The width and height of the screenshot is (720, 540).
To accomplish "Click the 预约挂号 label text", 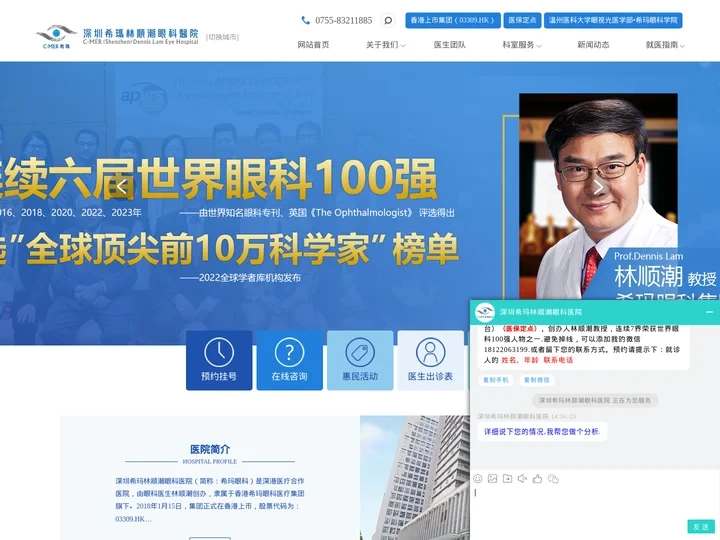I will click(219, 376).
